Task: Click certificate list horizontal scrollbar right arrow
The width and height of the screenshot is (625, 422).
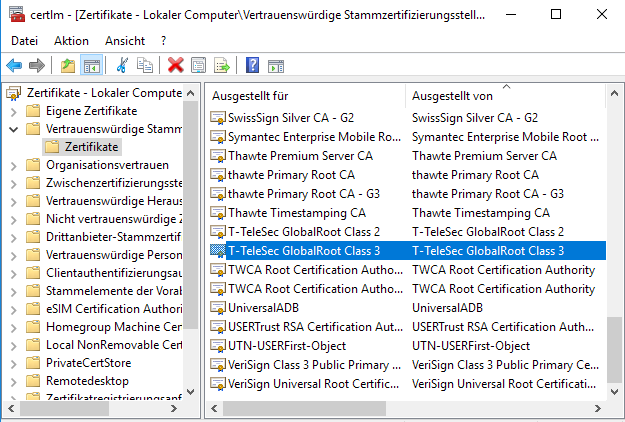Action: (597, 408)
